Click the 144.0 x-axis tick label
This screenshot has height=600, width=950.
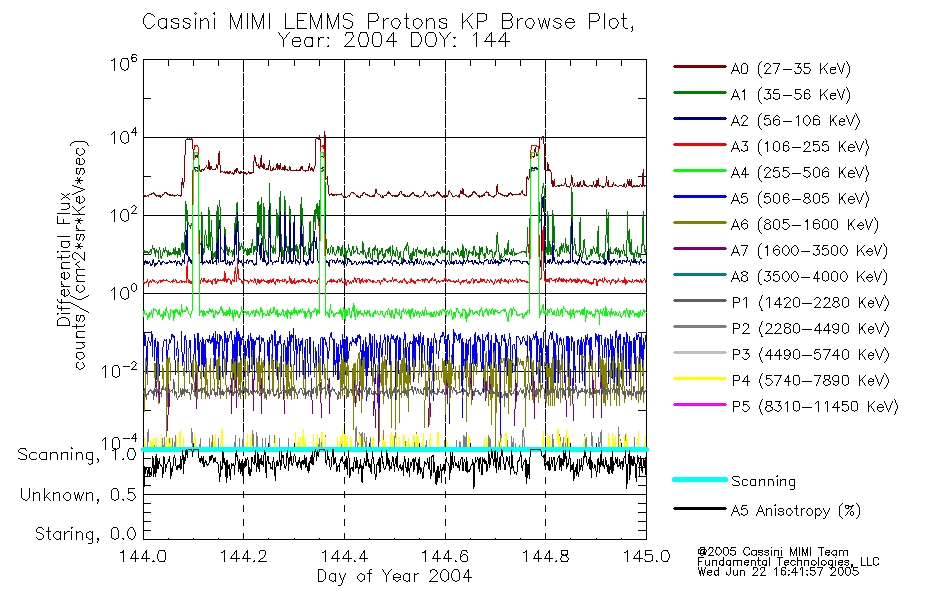coord(143,556)
